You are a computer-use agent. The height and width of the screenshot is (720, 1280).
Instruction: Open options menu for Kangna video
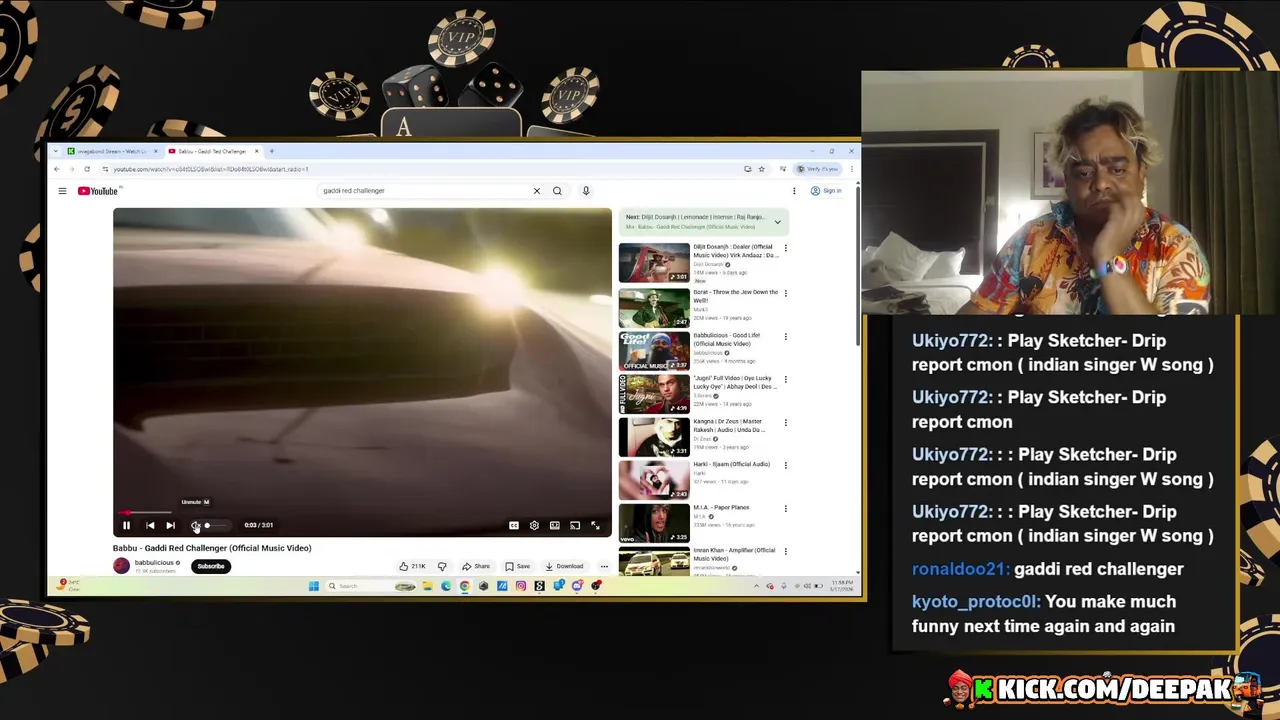(x=785, y=422)
